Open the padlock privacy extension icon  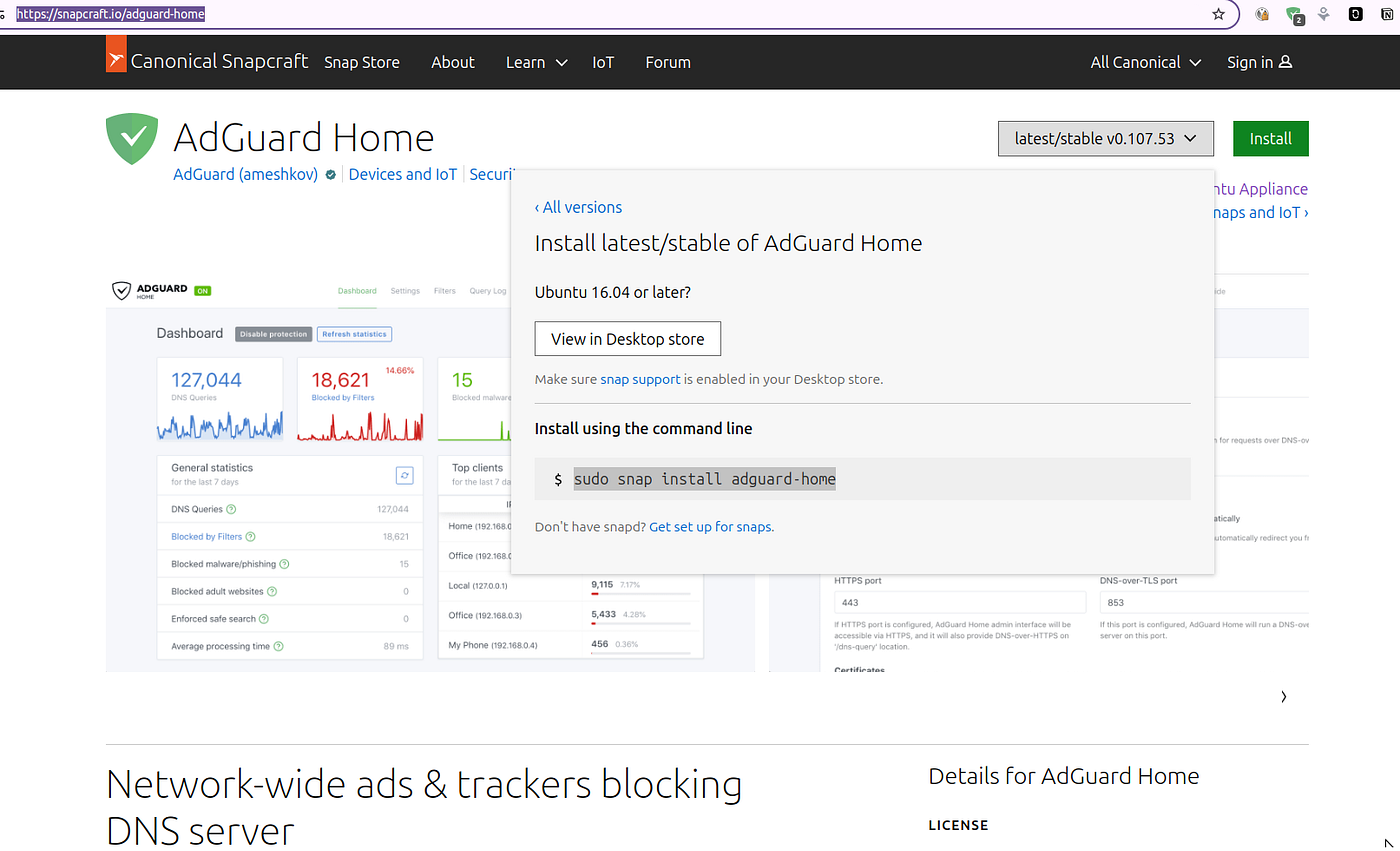point(1262,15)
